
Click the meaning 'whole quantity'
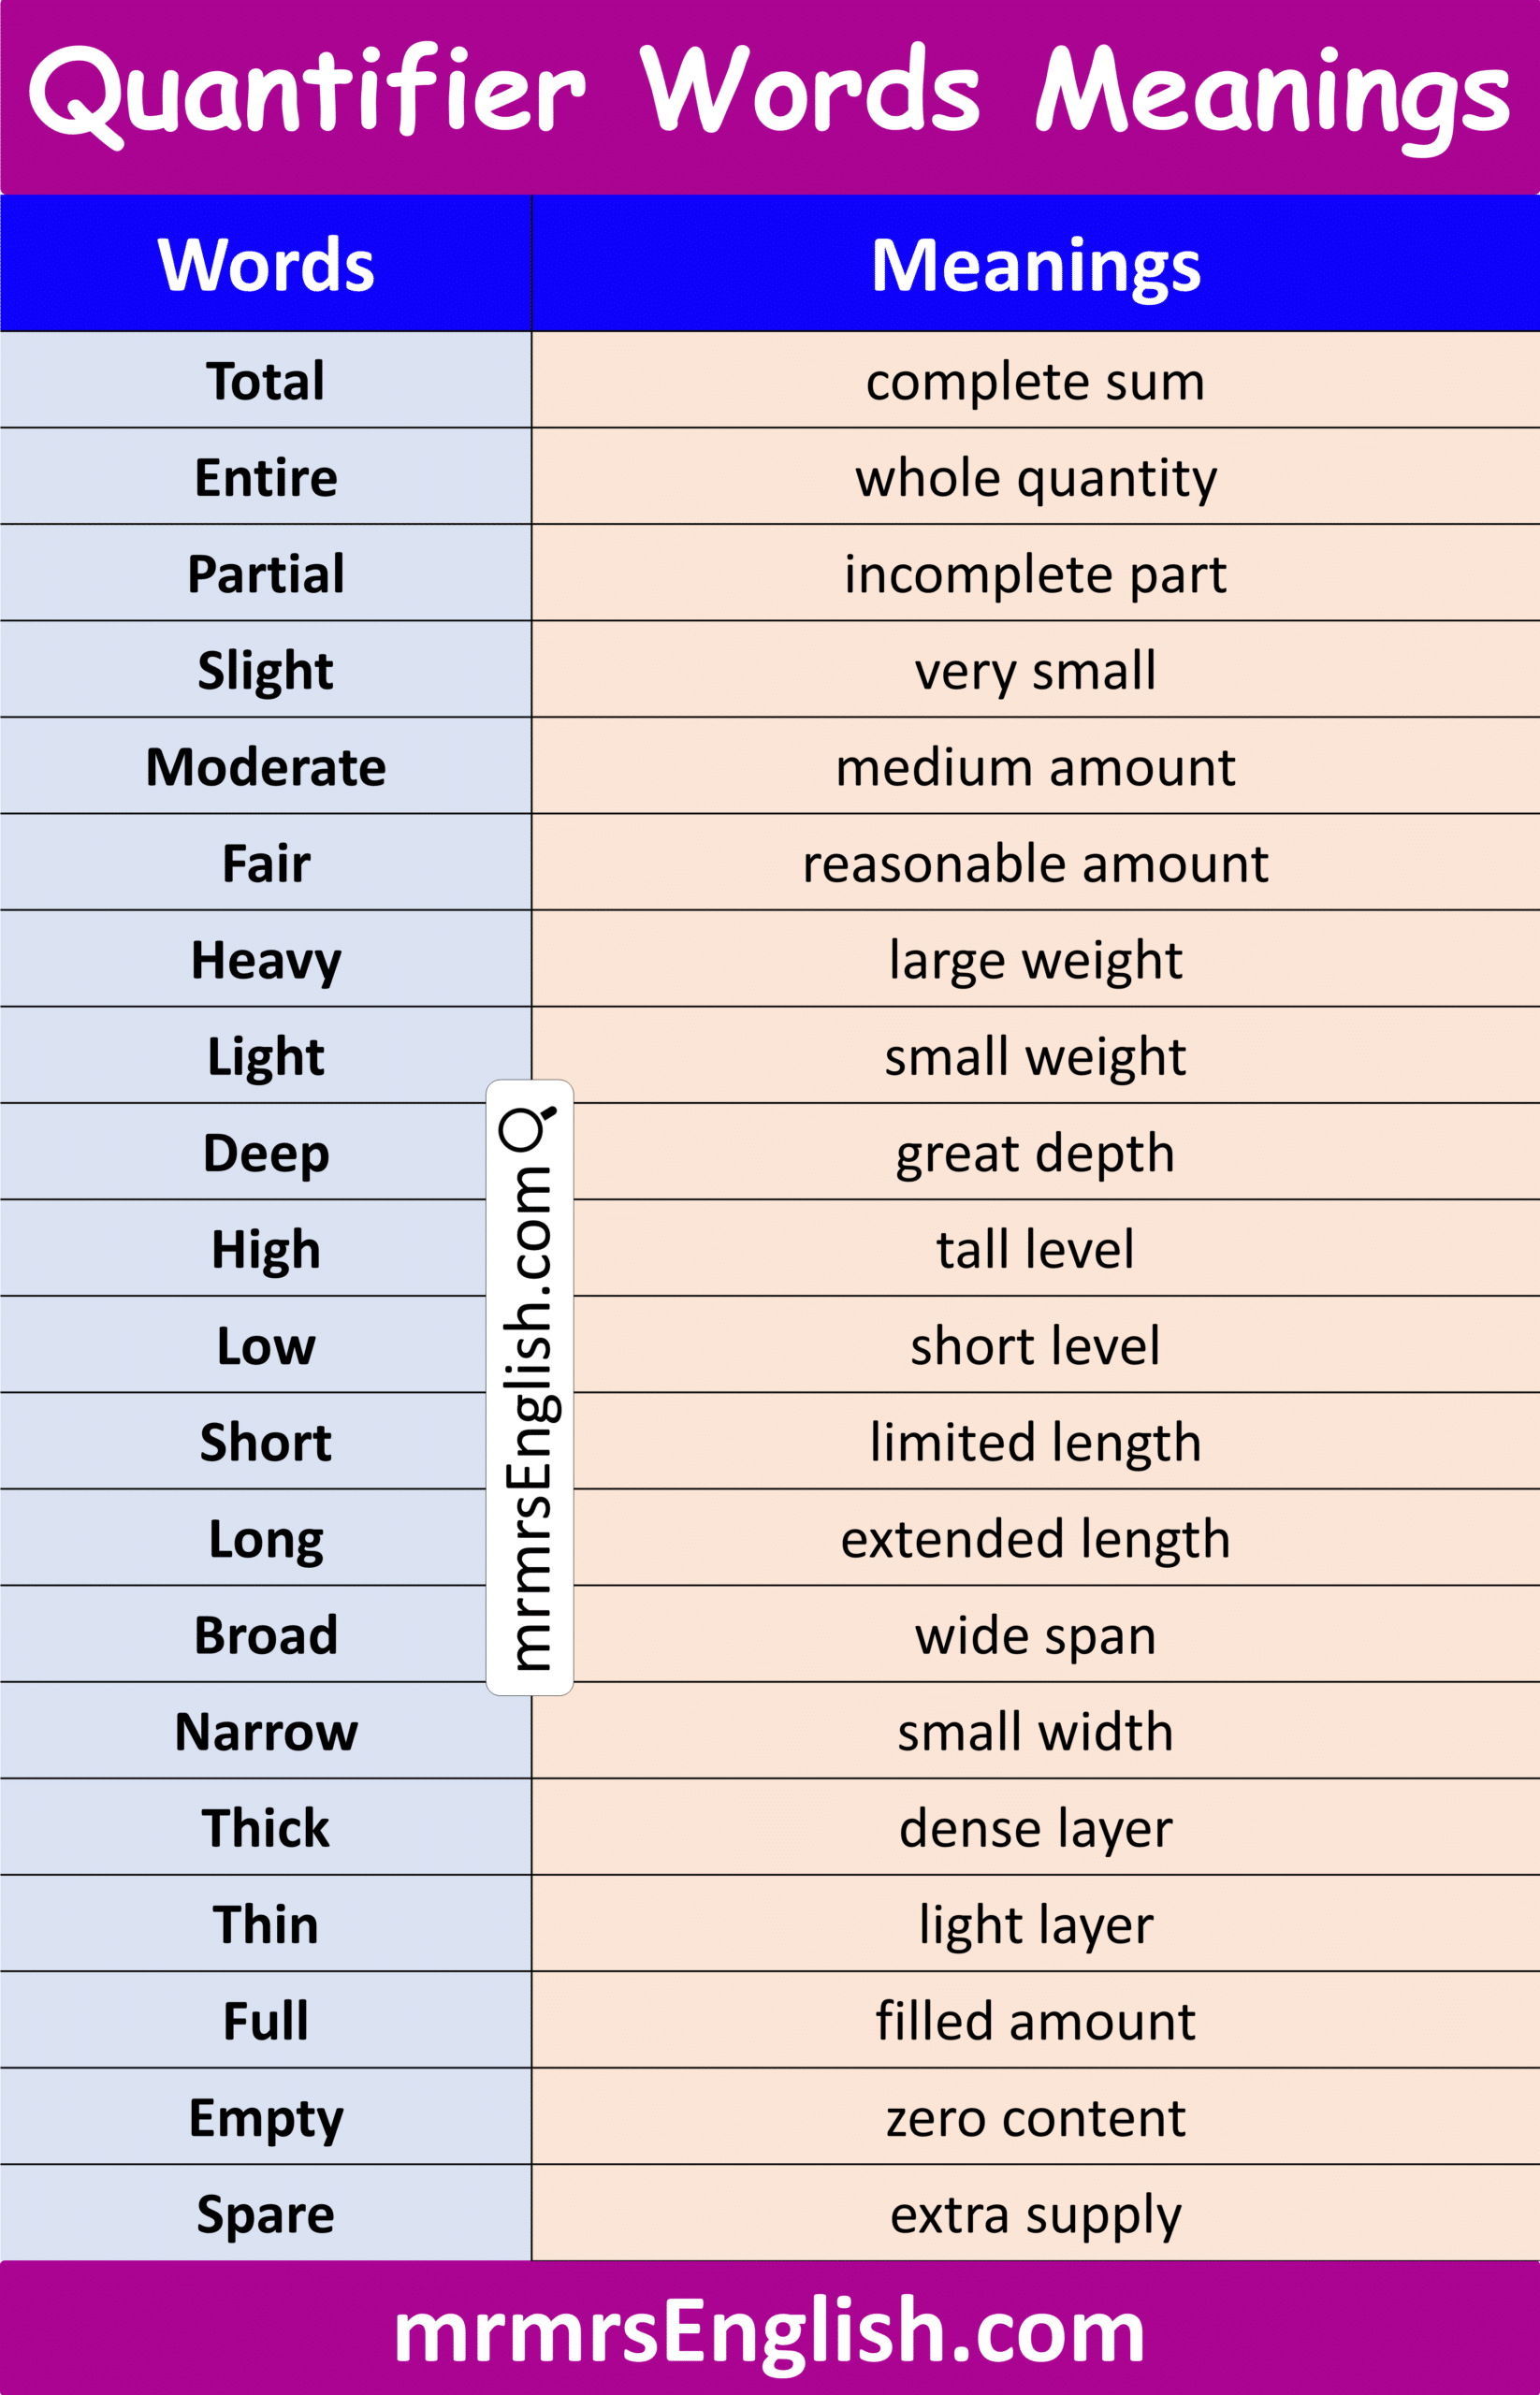tap(1035, 478)
